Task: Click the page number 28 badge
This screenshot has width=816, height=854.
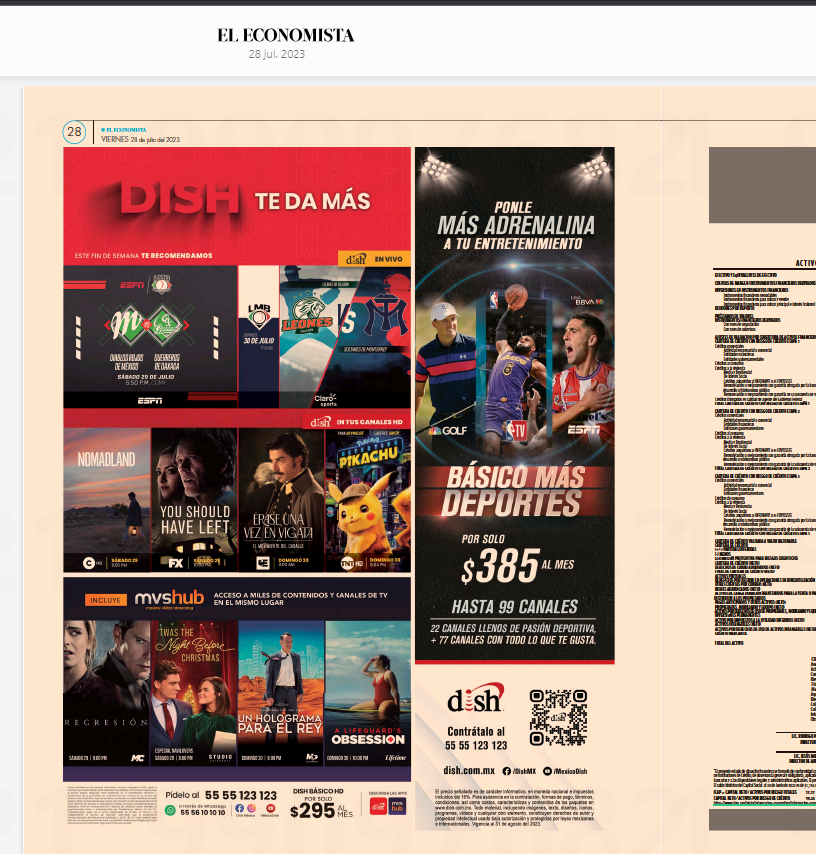Action: tap(75, 132)
